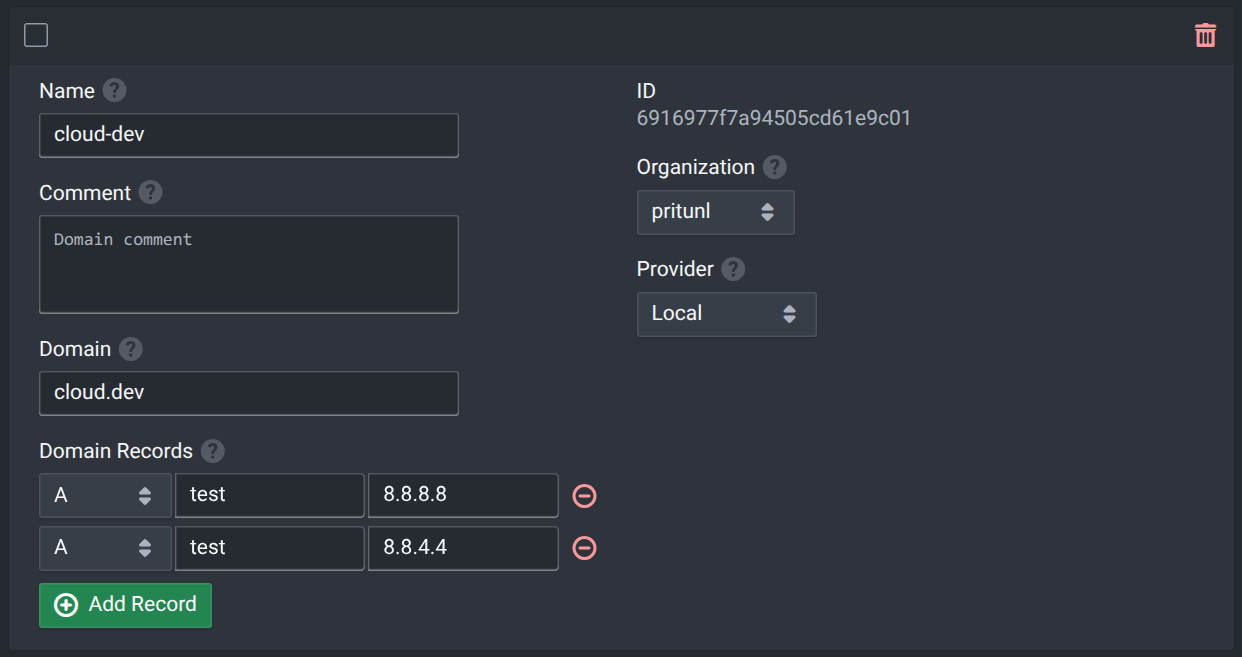Click the red trash delete icon
Screen dimensions: 1242x657
pos(1205,36)
